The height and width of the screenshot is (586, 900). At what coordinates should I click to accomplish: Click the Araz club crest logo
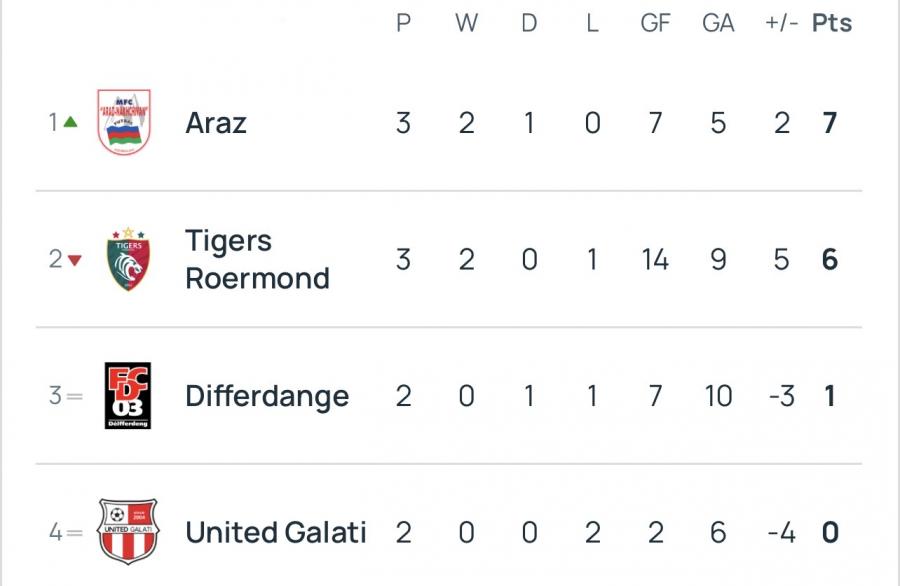124,122
